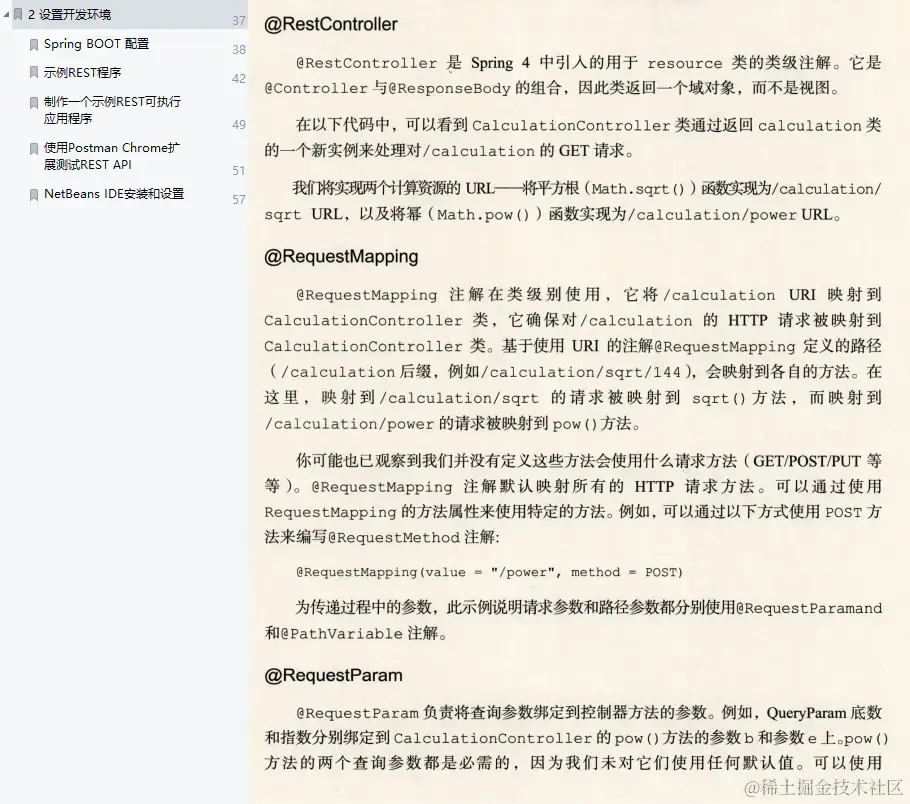
Task: Click the bookmark icon beside NetBeans IDE安装和设置
Action: coord(35,195)
